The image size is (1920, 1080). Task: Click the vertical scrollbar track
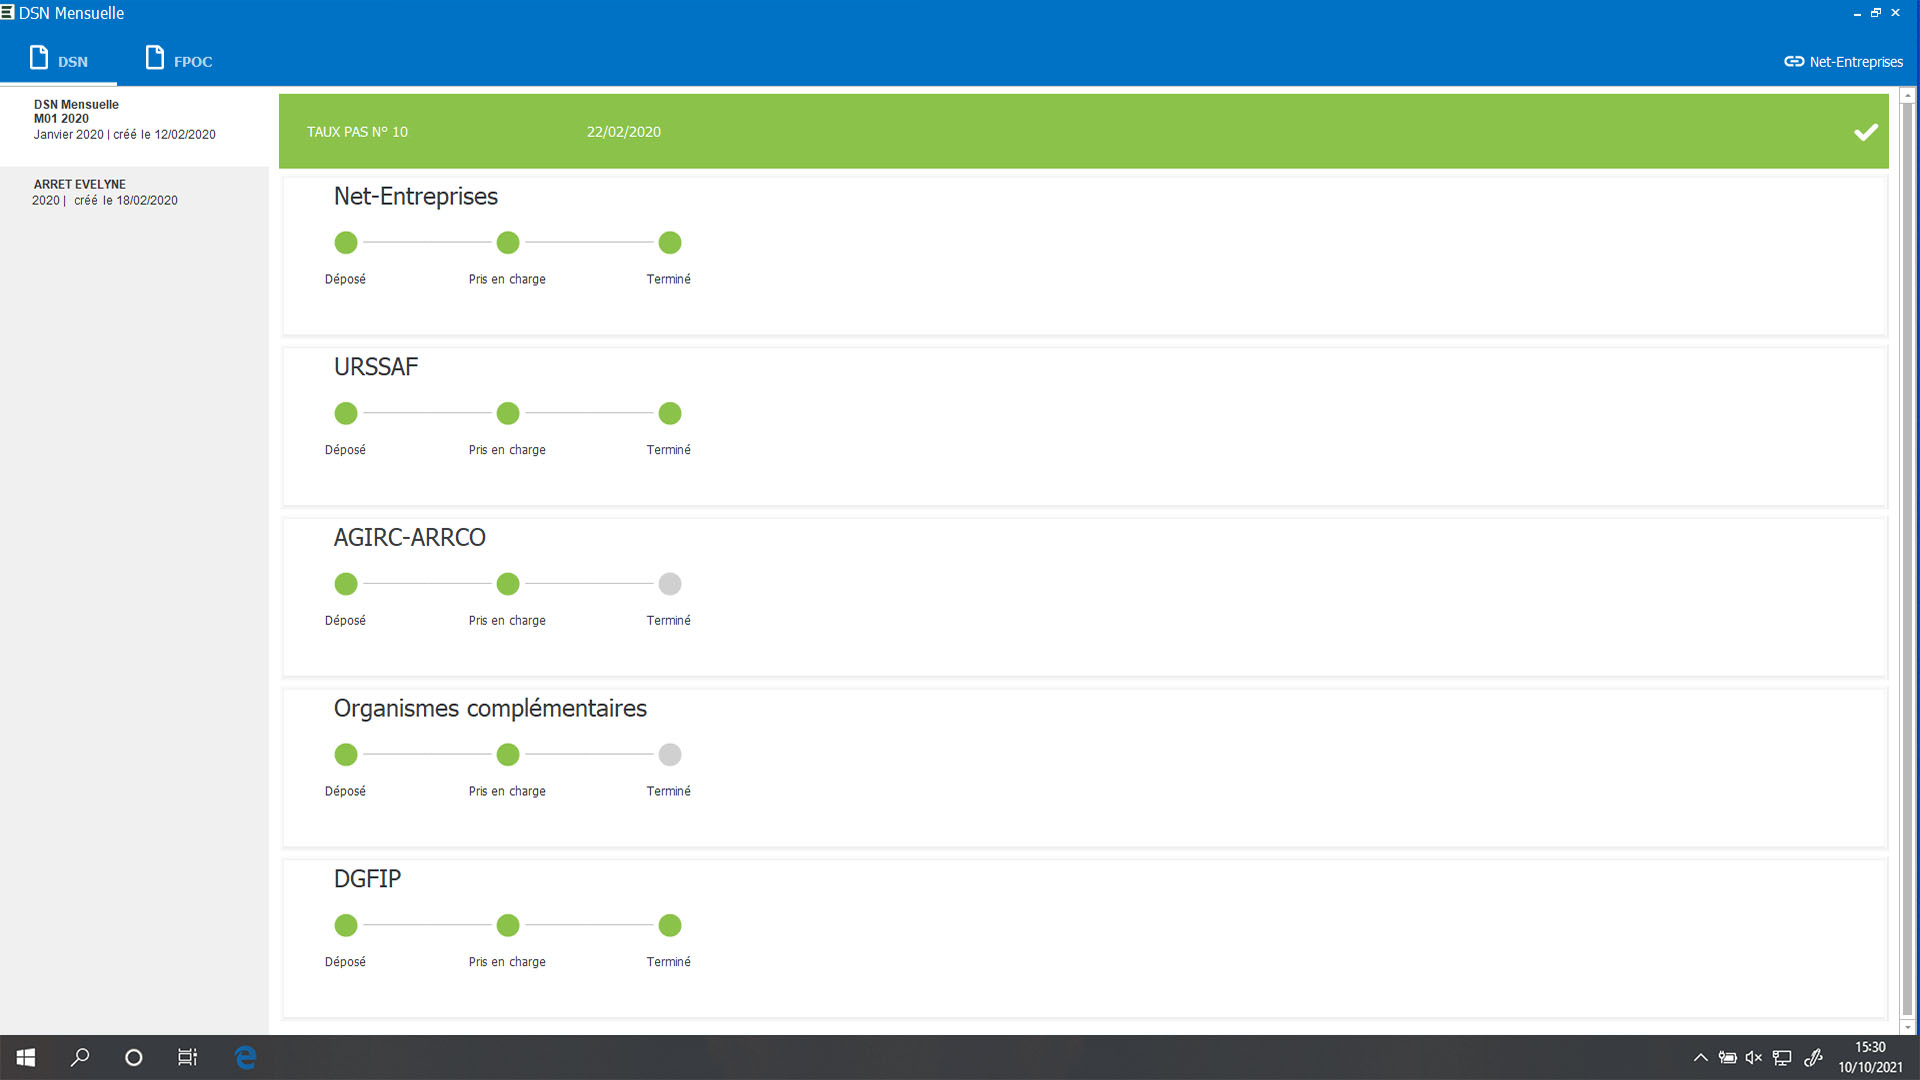1907,560
